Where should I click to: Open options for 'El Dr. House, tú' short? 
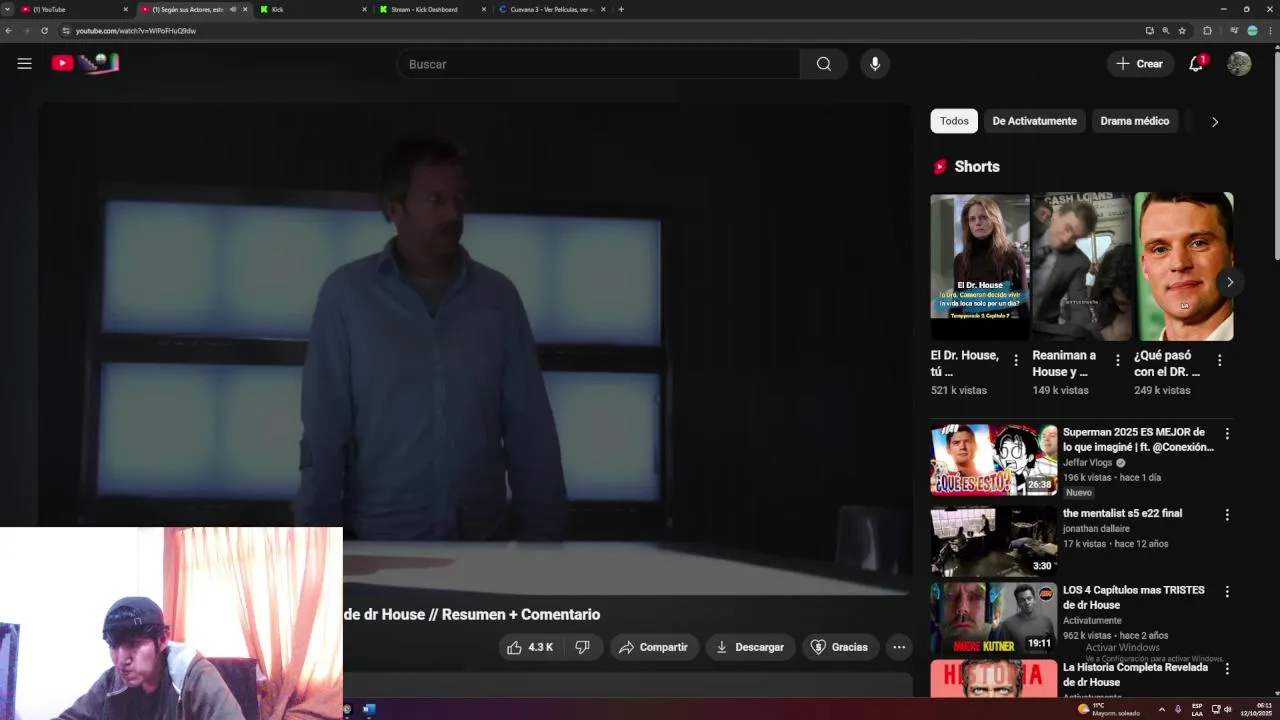(1016, 360)
